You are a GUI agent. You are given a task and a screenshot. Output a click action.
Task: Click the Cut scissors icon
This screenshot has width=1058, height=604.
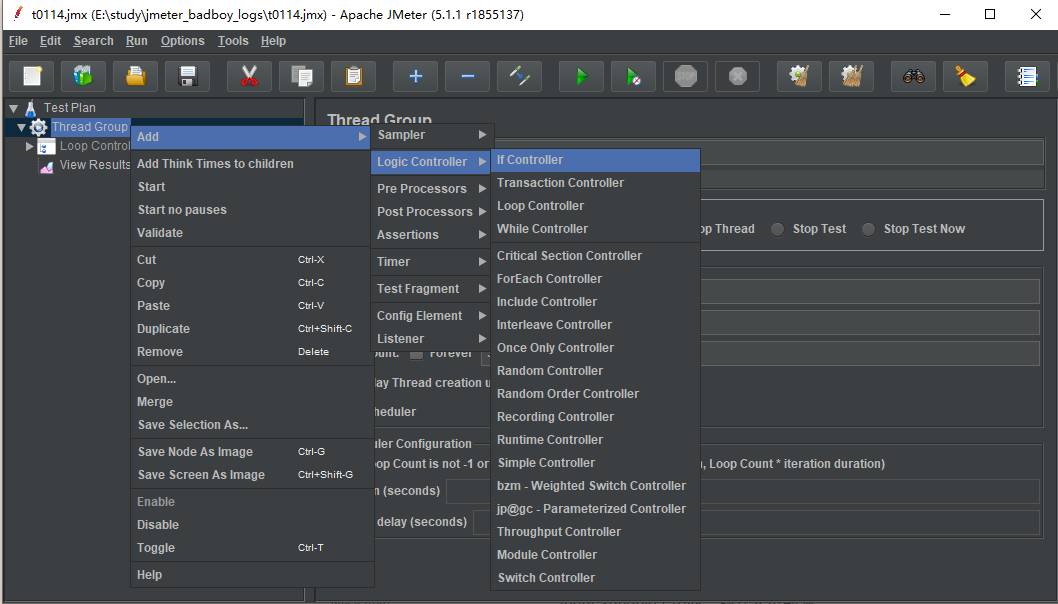coord(249,76)
